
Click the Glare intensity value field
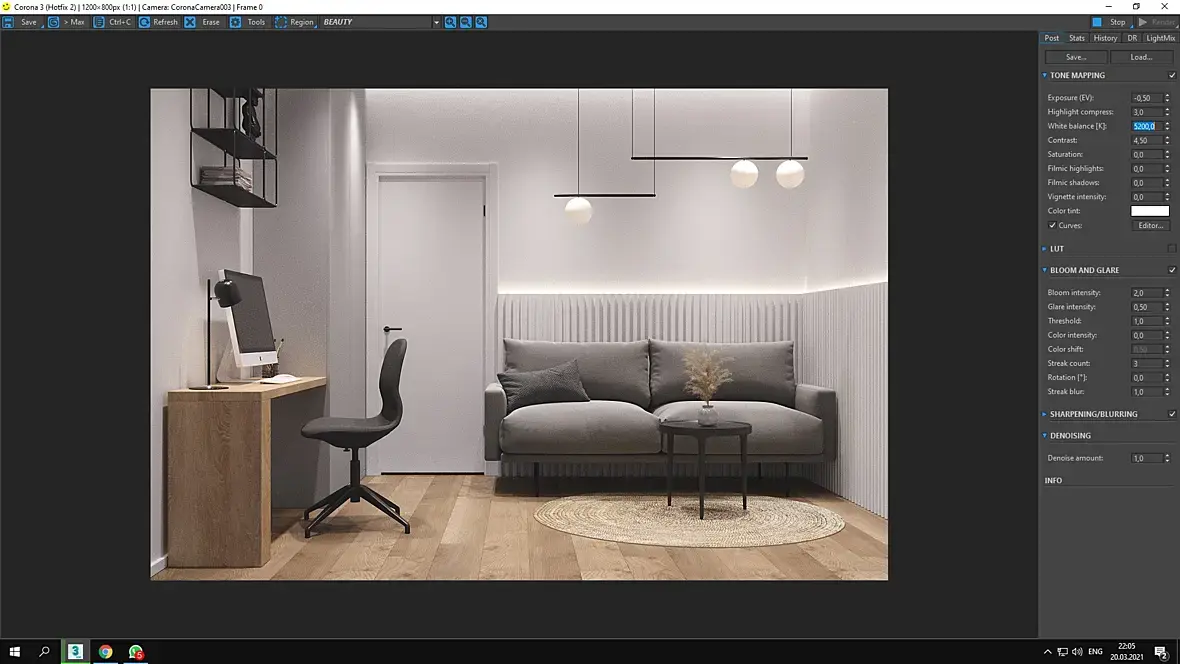coord(1147,307)
